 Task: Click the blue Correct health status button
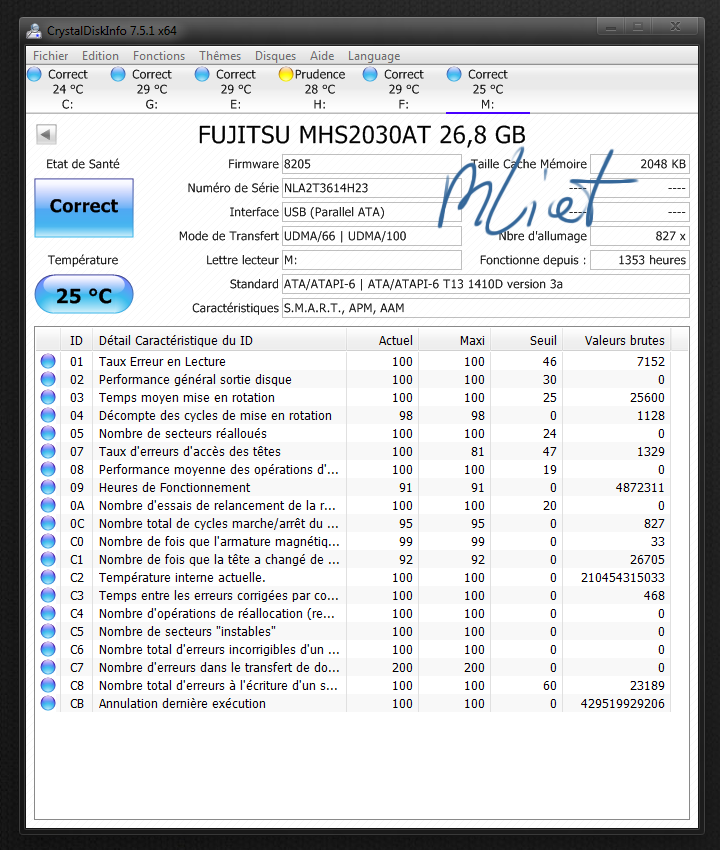point(84,208)
